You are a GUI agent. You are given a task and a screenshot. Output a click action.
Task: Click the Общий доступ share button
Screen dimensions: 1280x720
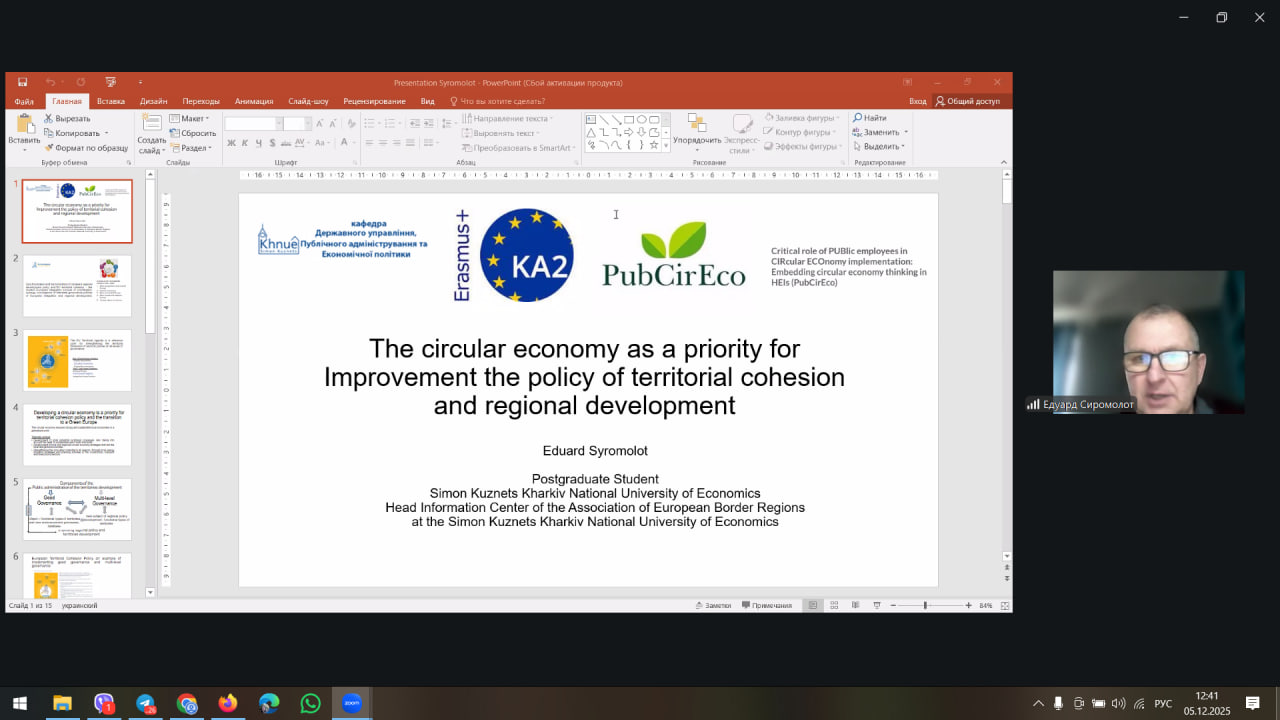tap(967, 101)
